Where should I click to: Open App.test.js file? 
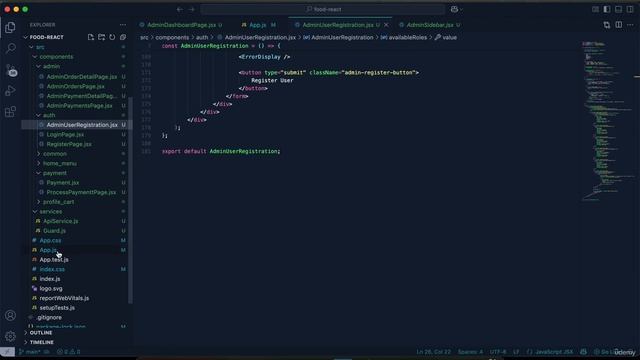pos(54,260)
